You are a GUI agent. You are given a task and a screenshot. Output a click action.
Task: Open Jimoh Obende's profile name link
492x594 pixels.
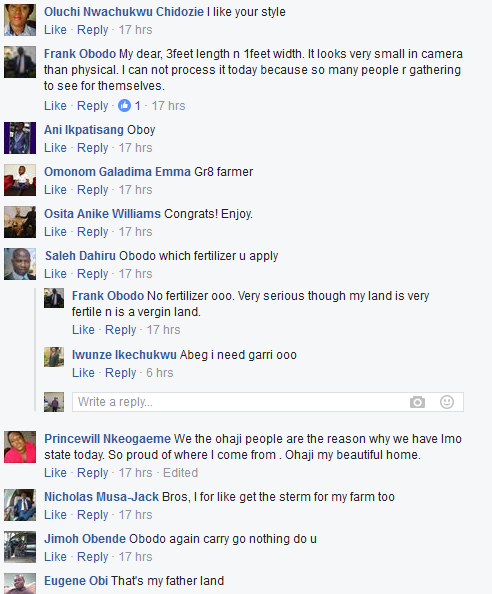[85, 539]
